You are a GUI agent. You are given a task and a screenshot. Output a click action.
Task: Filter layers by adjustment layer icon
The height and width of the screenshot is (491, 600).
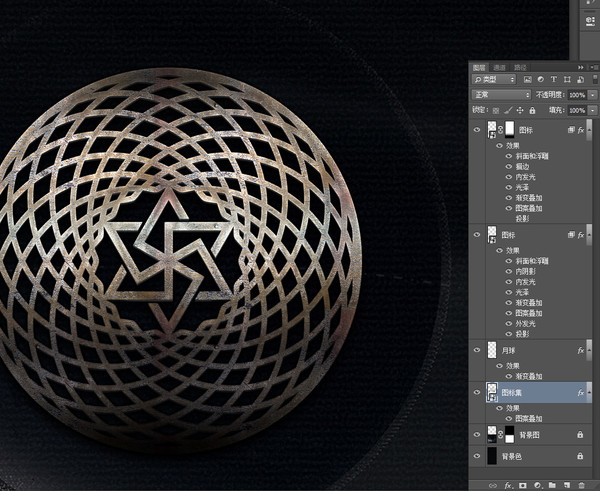pyautogui.click(x=541, y=79)
